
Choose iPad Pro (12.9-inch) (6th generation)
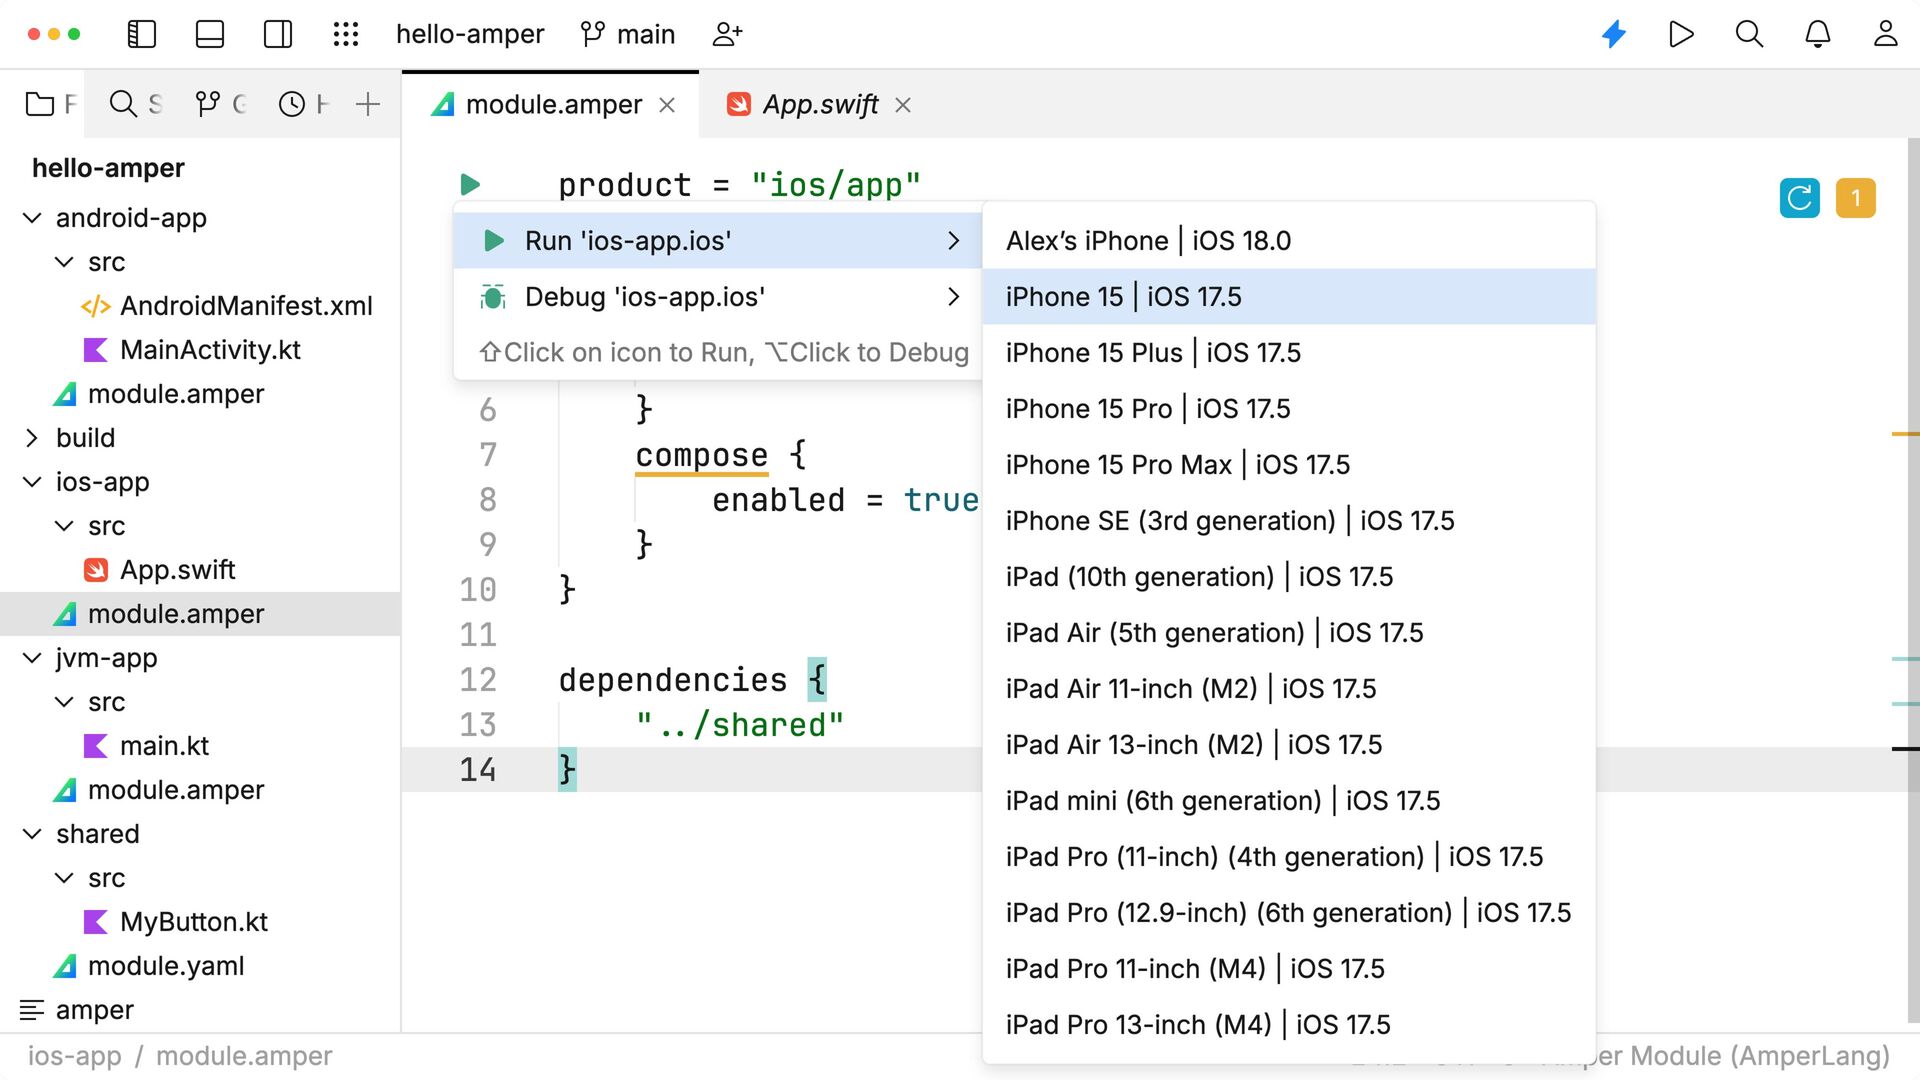point(1289,913)
